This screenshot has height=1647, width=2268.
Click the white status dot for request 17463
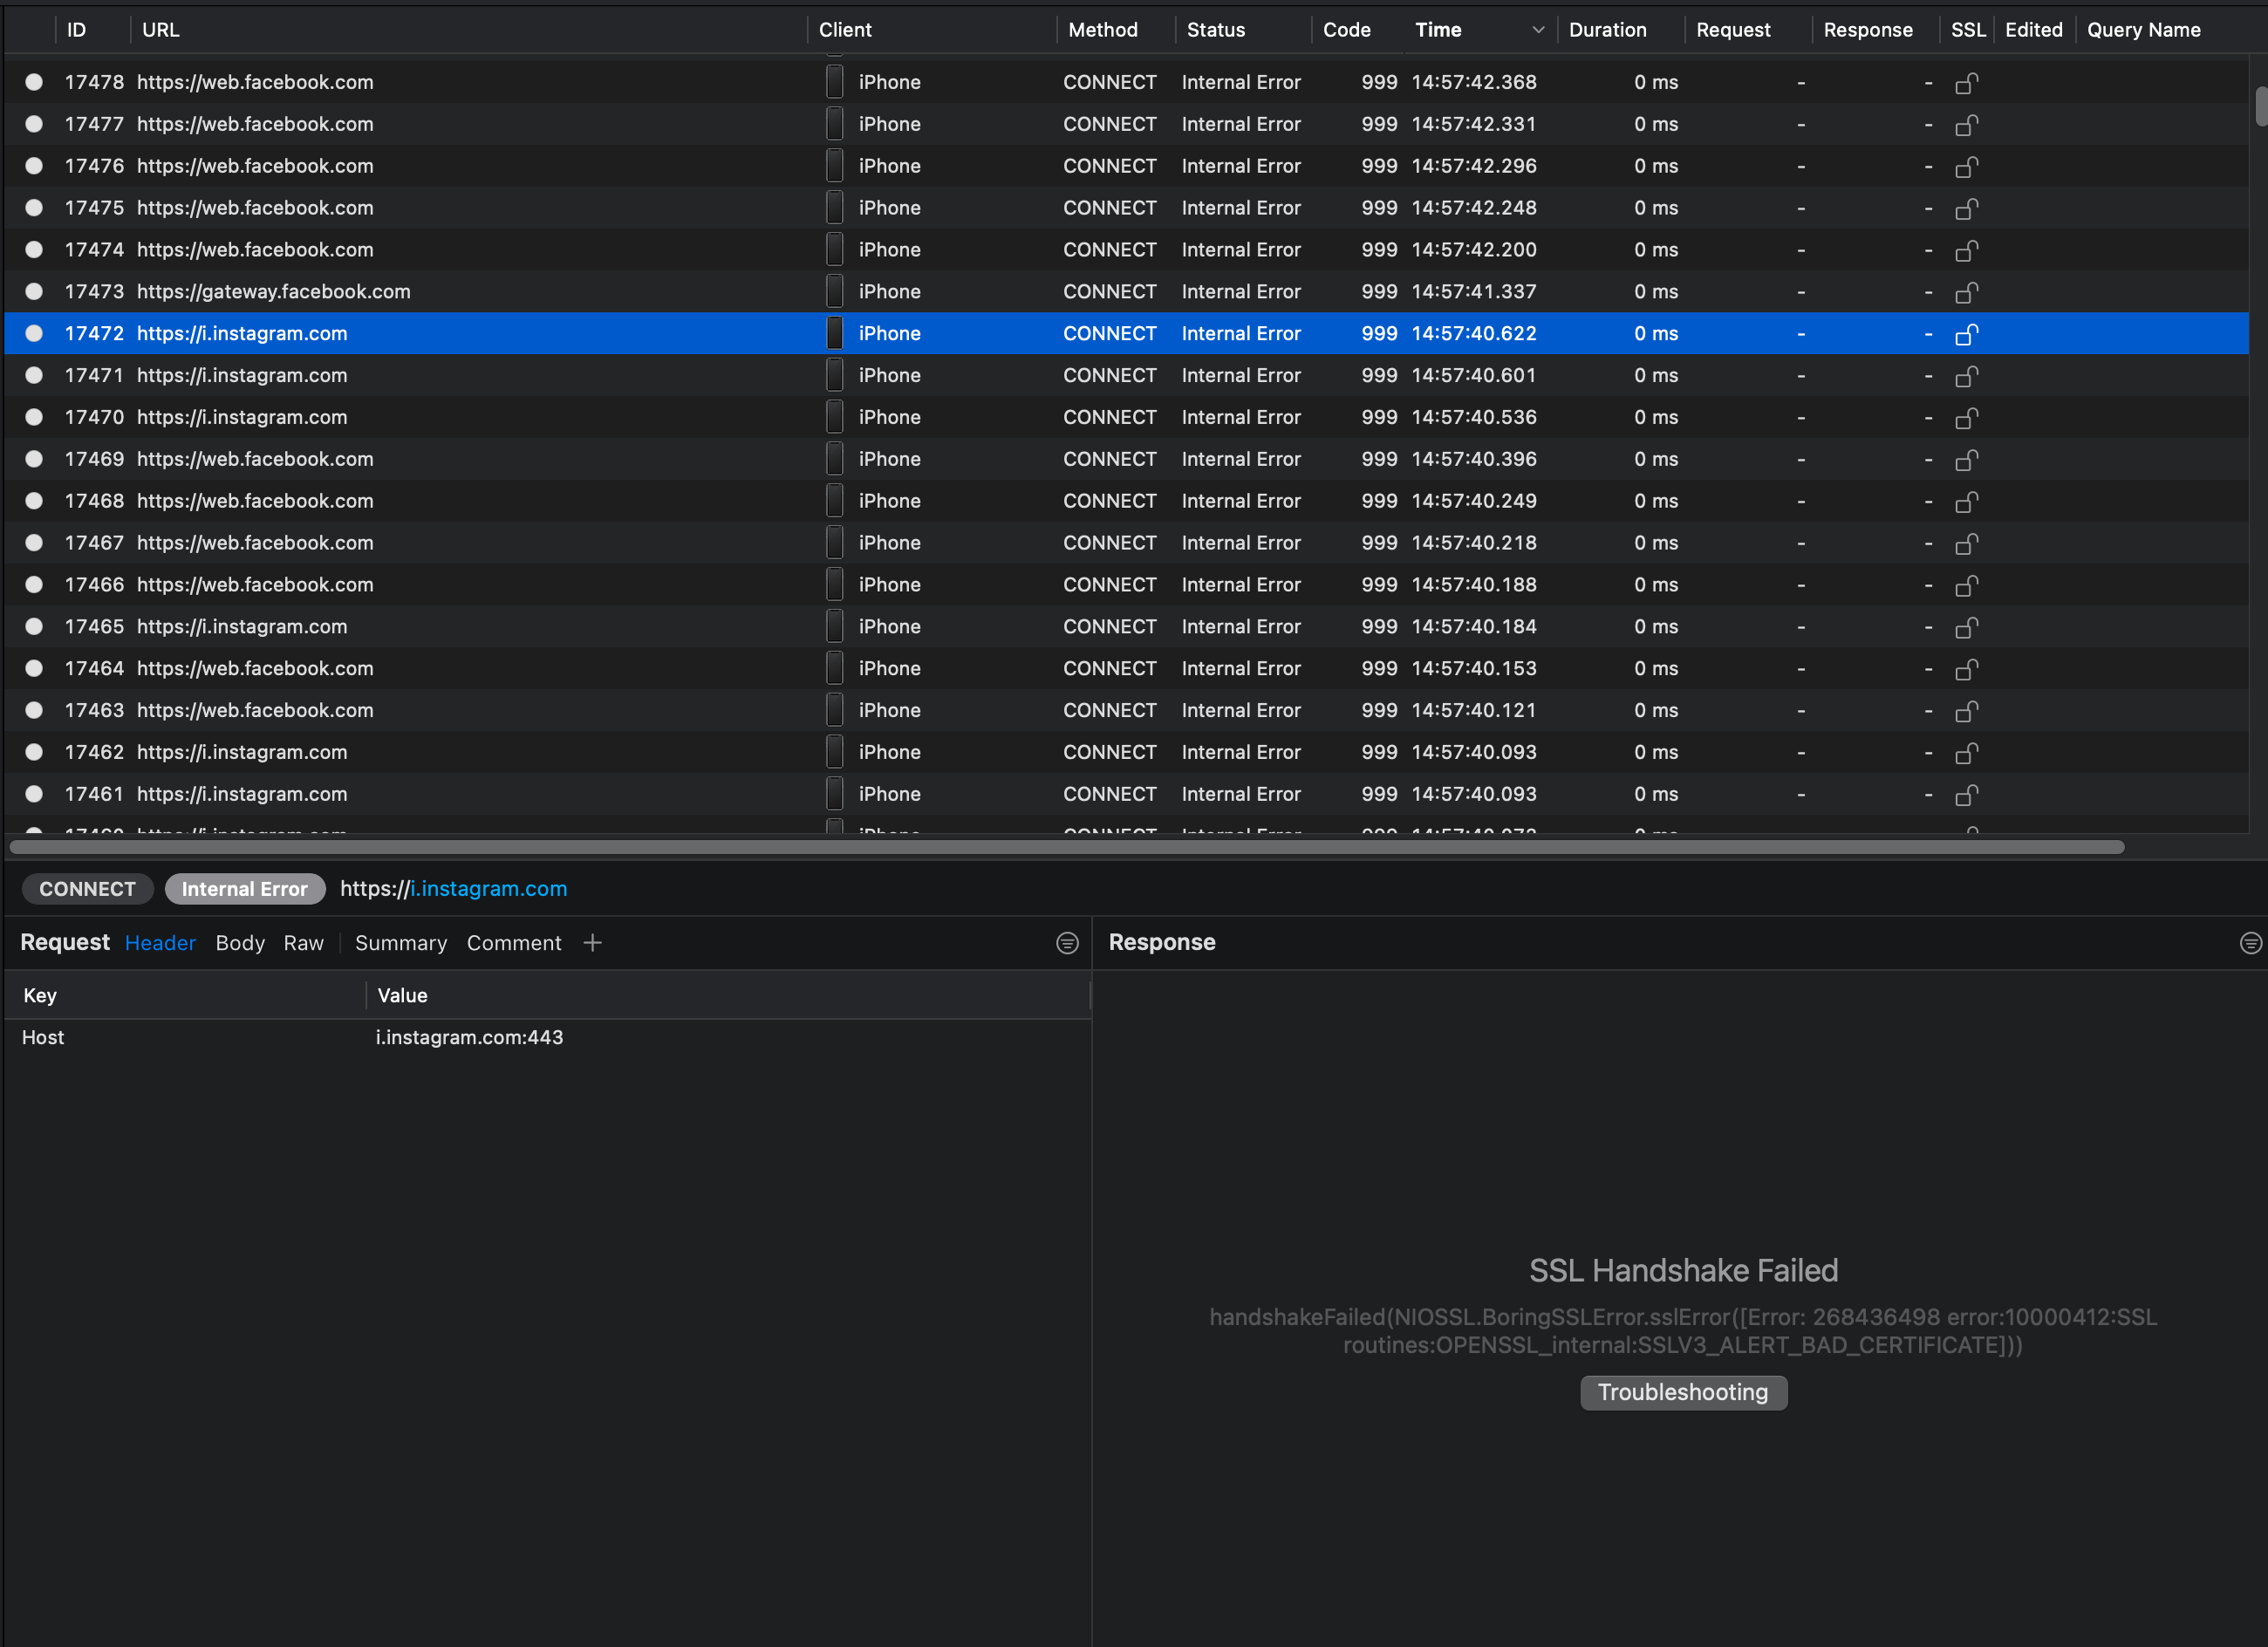[x=34, y=710]
